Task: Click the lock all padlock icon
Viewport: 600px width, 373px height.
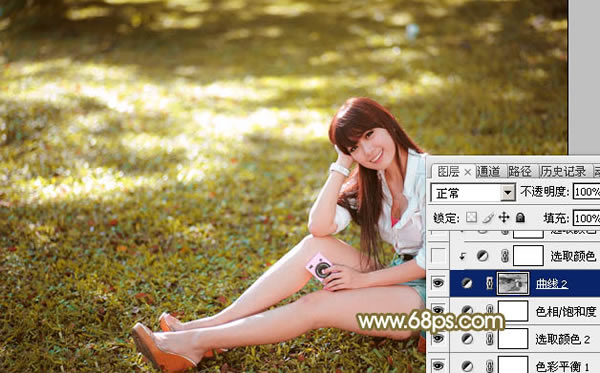Action: pyautogui.click(x=520, y=218)
